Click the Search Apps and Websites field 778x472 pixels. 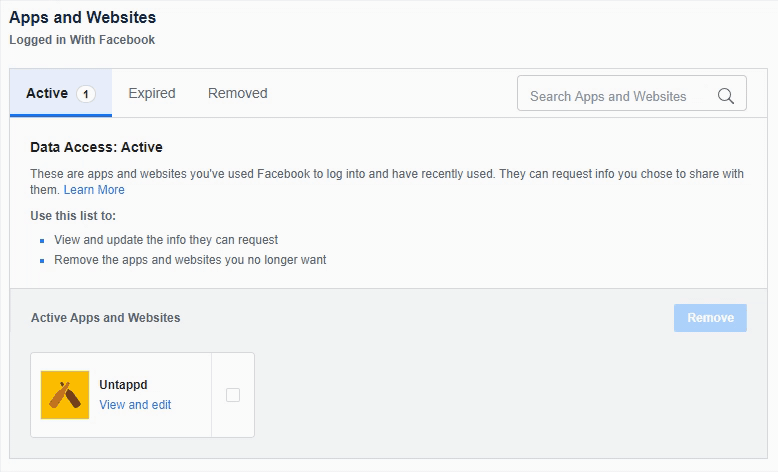pos(632,93)
